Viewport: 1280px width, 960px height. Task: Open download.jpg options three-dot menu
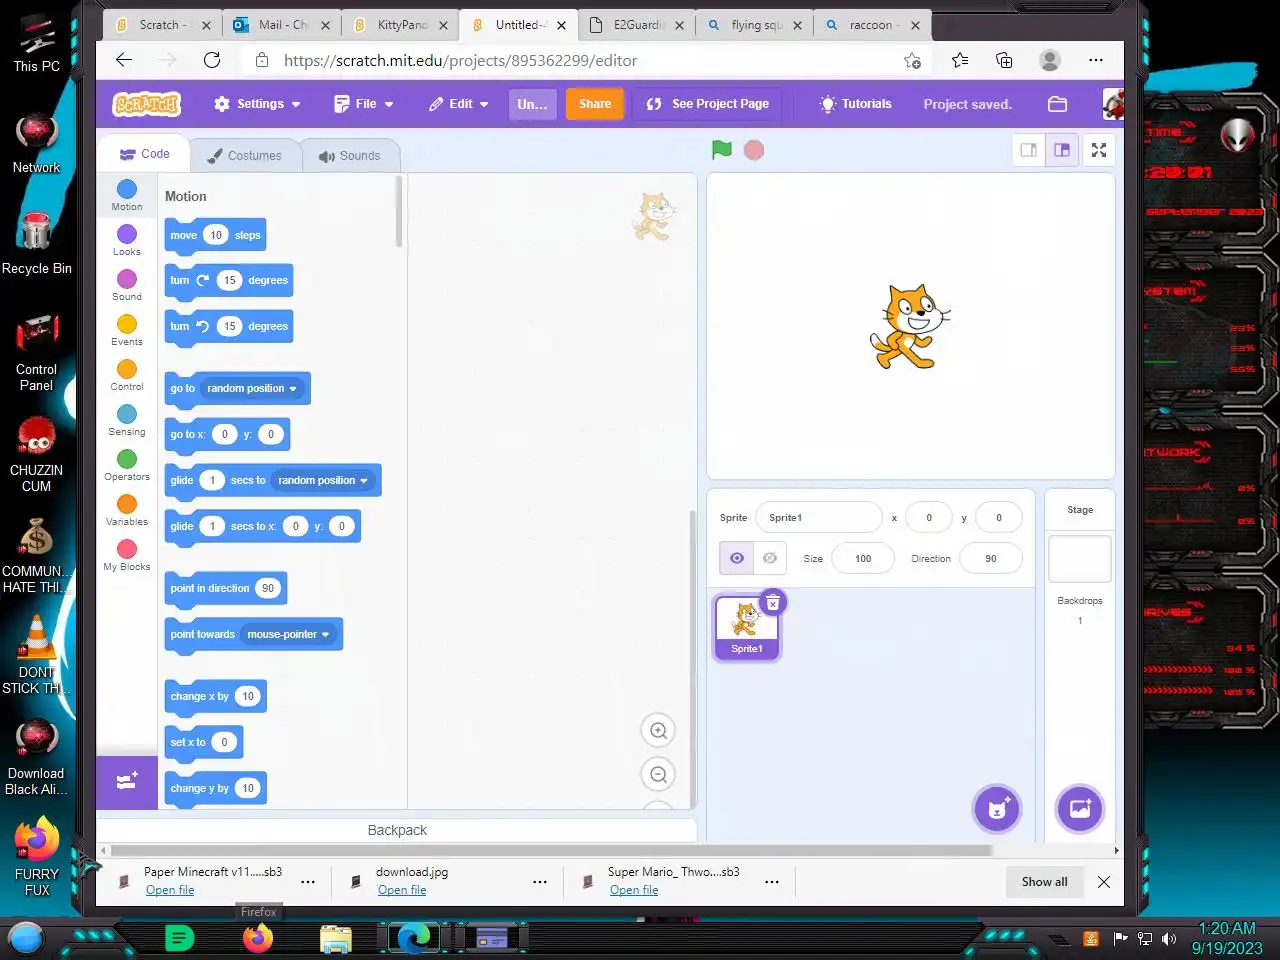point(540,882)
